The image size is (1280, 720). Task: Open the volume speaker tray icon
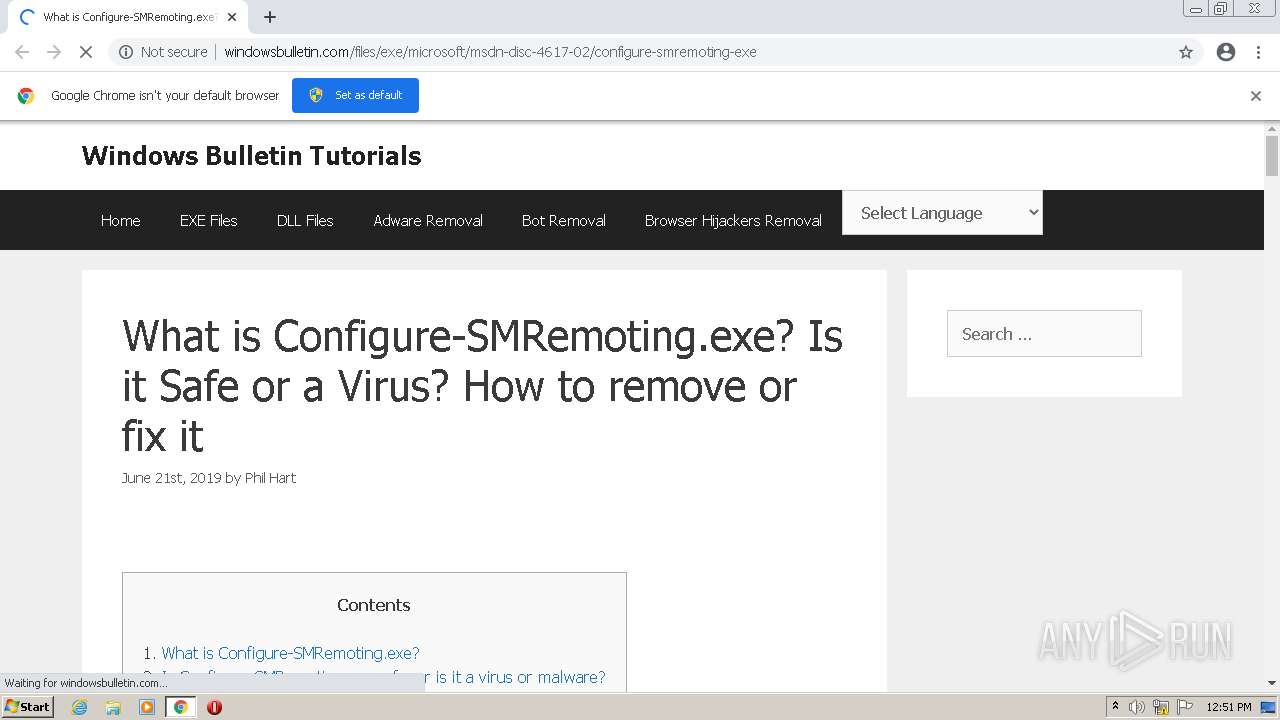pos(1136,707)
